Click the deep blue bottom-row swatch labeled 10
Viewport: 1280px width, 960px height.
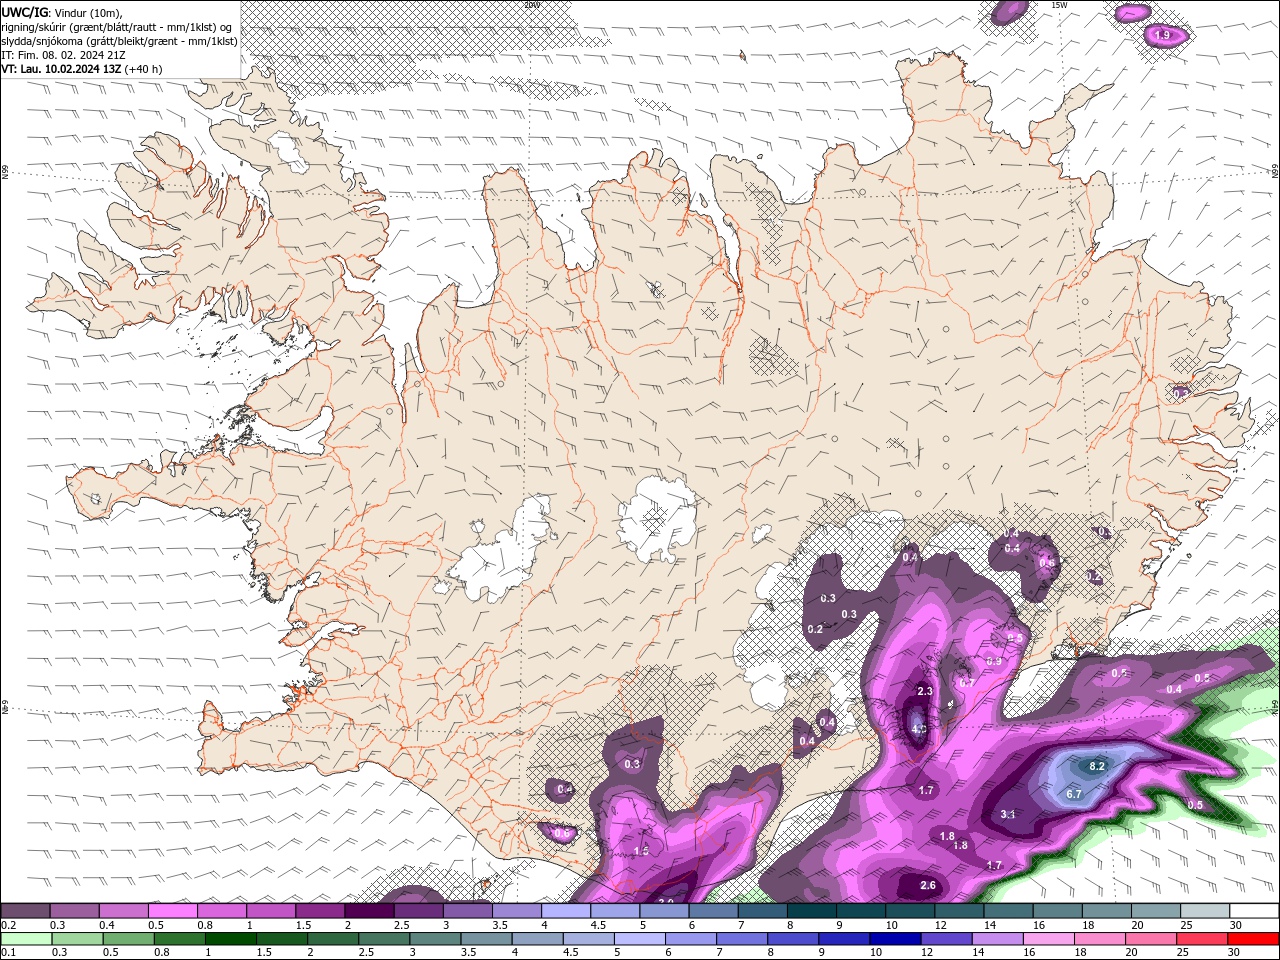click(x=895, y=939)
